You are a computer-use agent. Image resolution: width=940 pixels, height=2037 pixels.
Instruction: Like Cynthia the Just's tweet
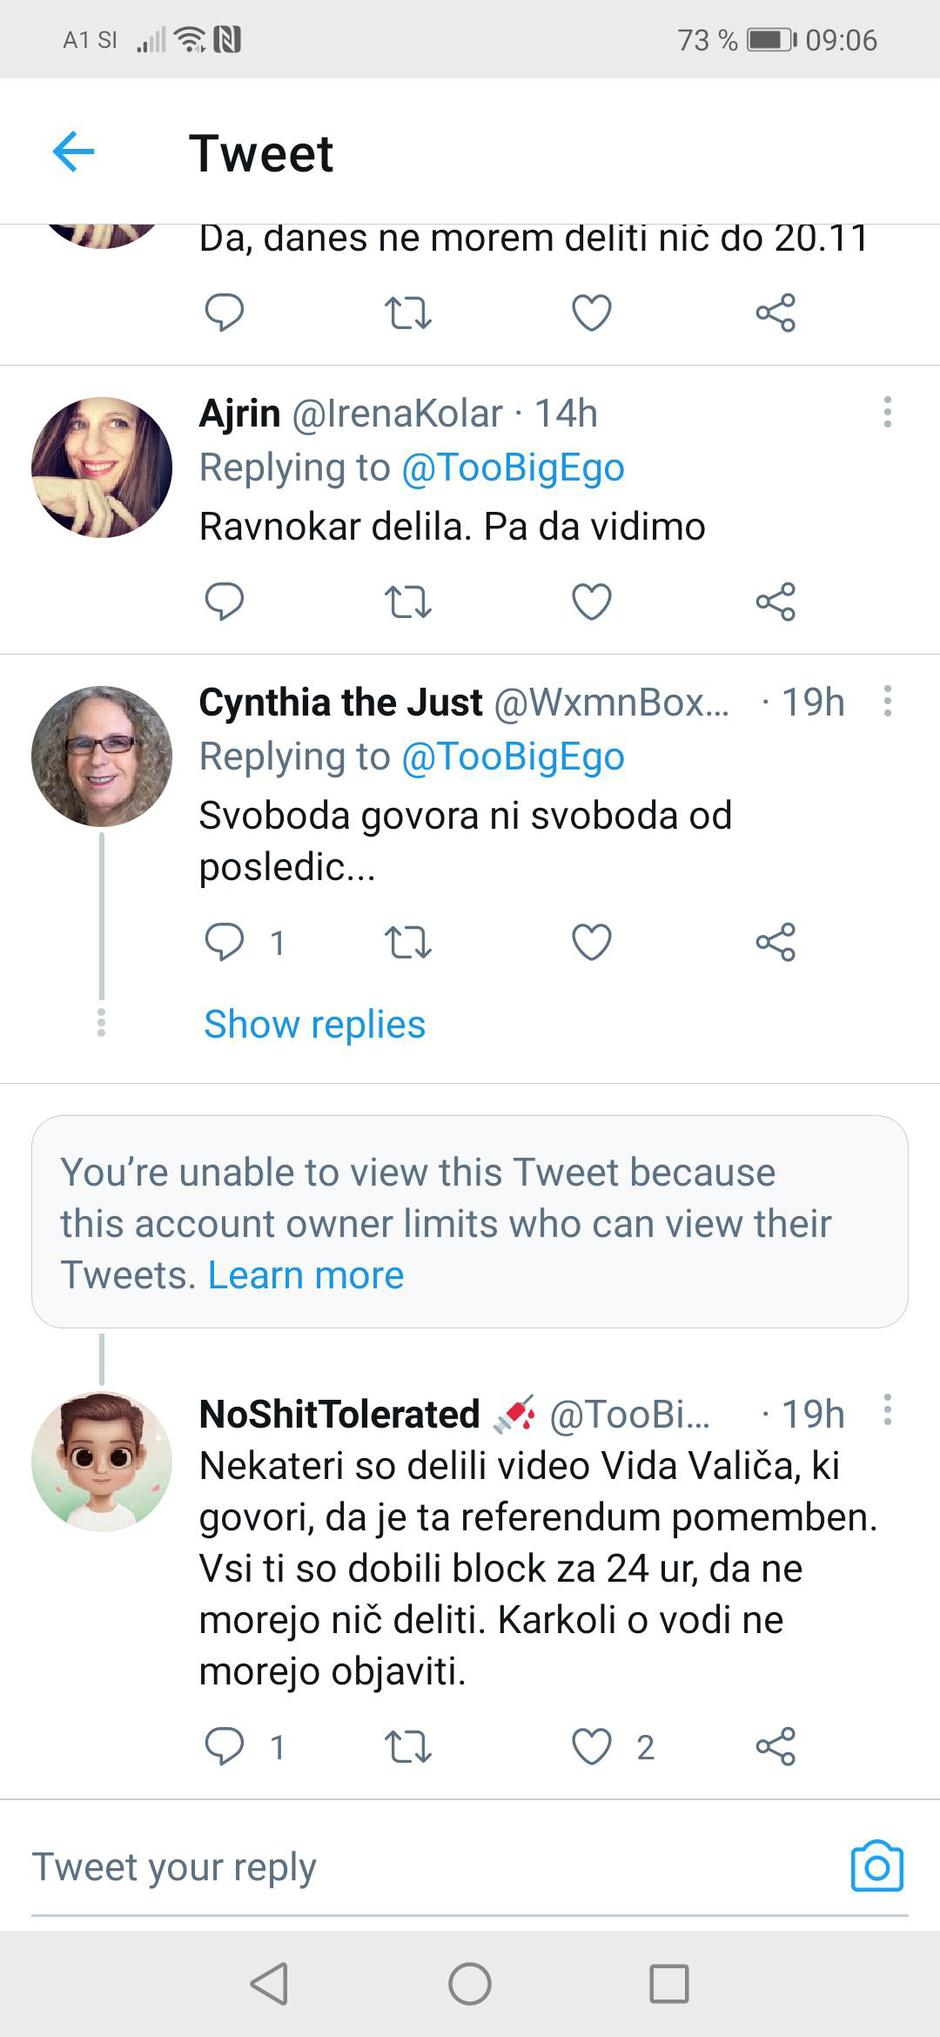[591, 942]
